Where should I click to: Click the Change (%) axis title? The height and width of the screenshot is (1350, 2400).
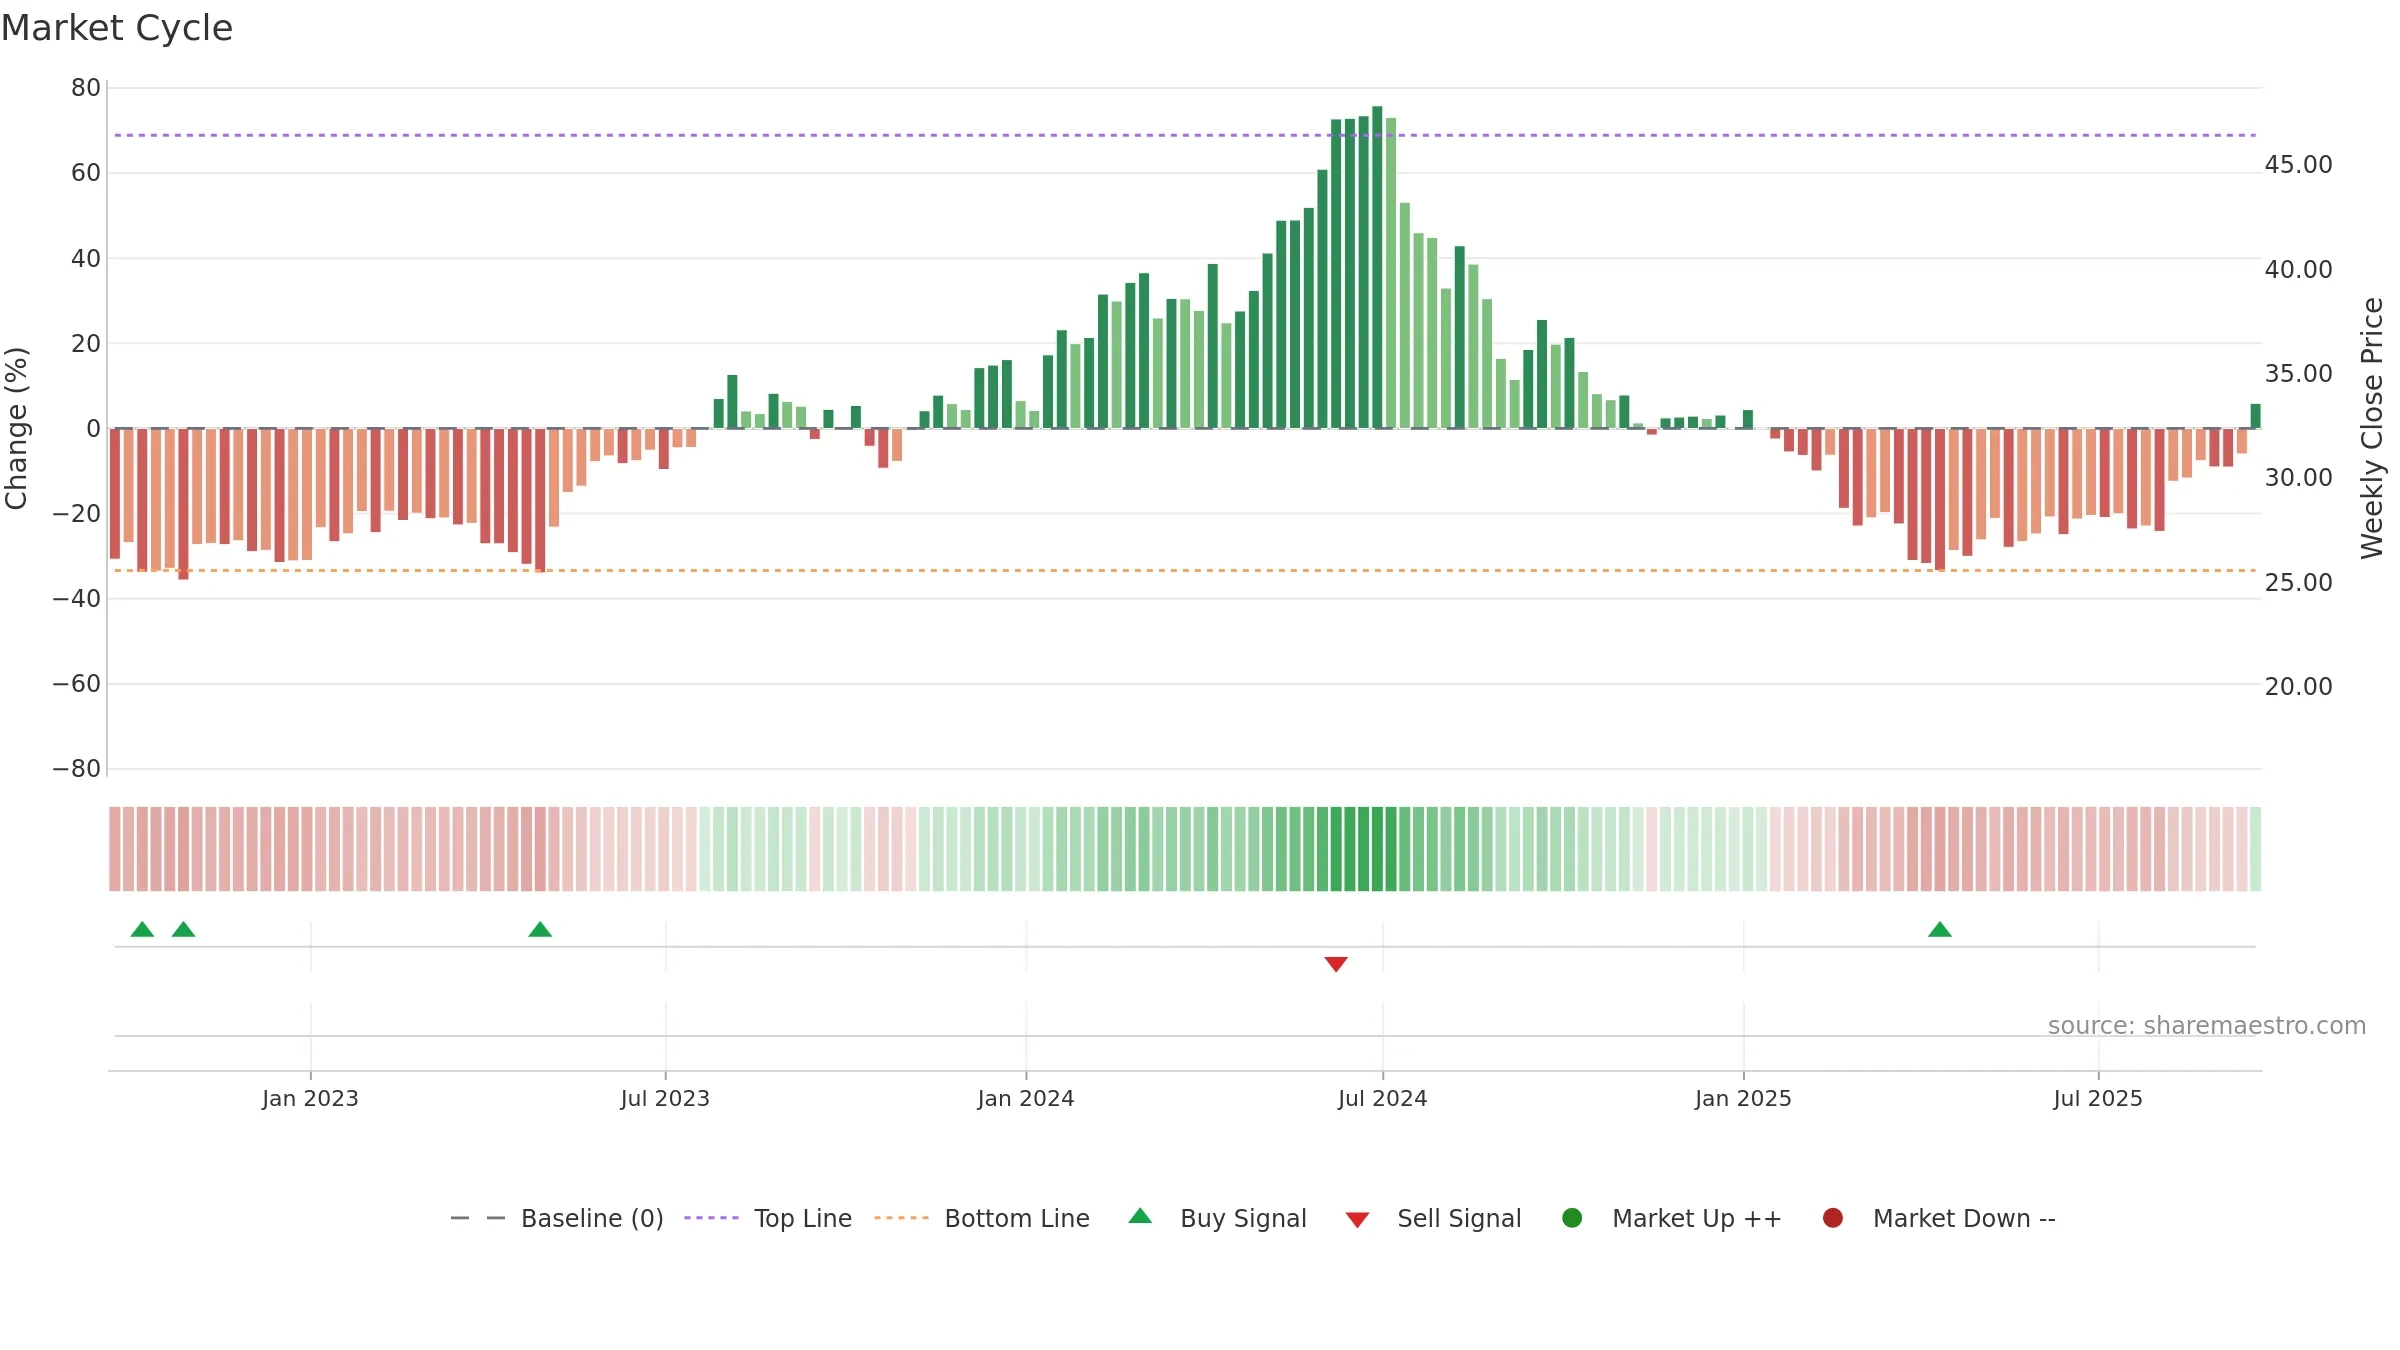click(x=16, y=428)
